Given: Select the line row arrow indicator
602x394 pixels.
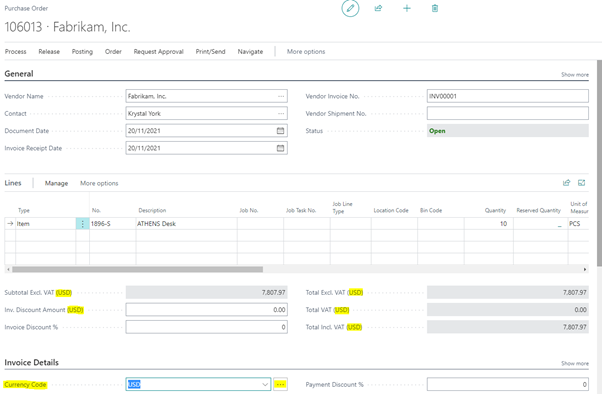Looking at the screenshot, I should 10,223.
